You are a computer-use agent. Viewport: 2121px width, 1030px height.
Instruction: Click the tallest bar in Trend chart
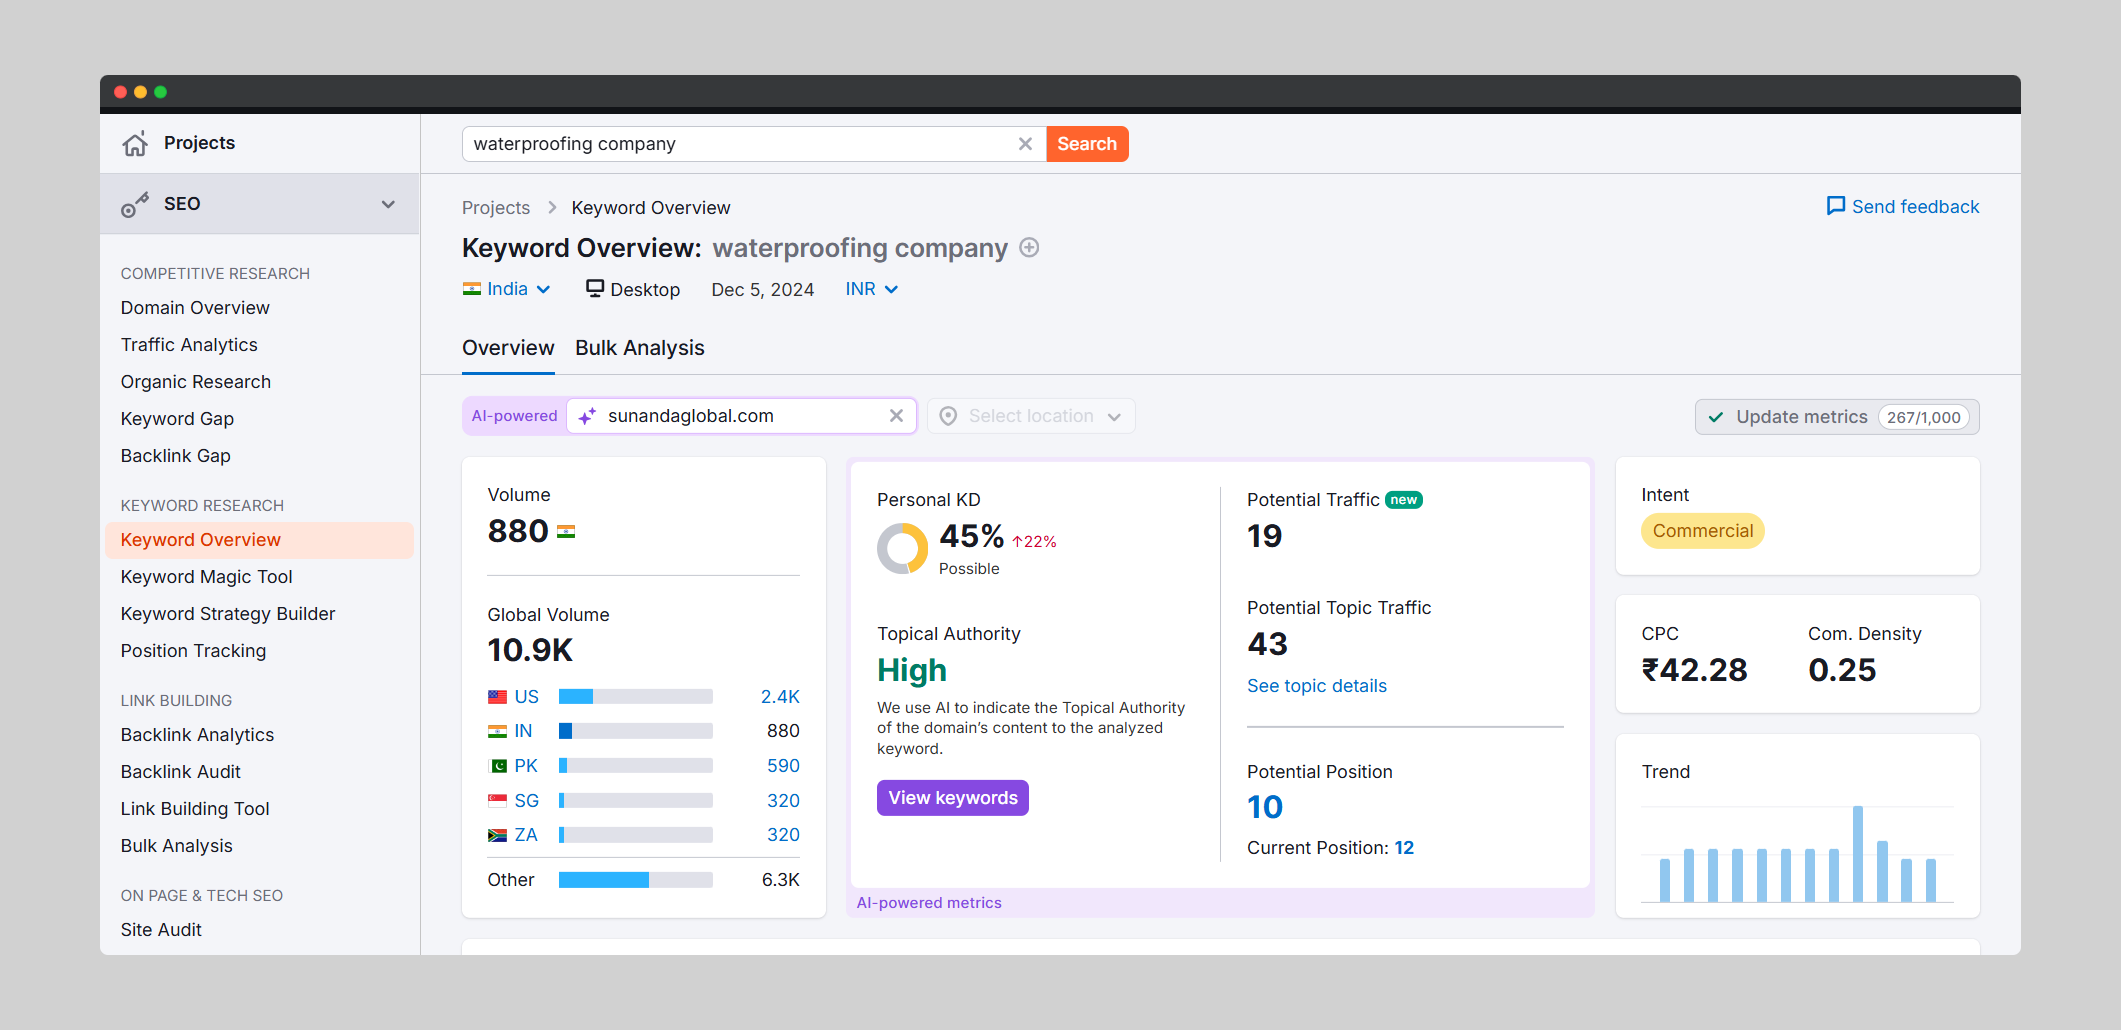pos(1857,853)
